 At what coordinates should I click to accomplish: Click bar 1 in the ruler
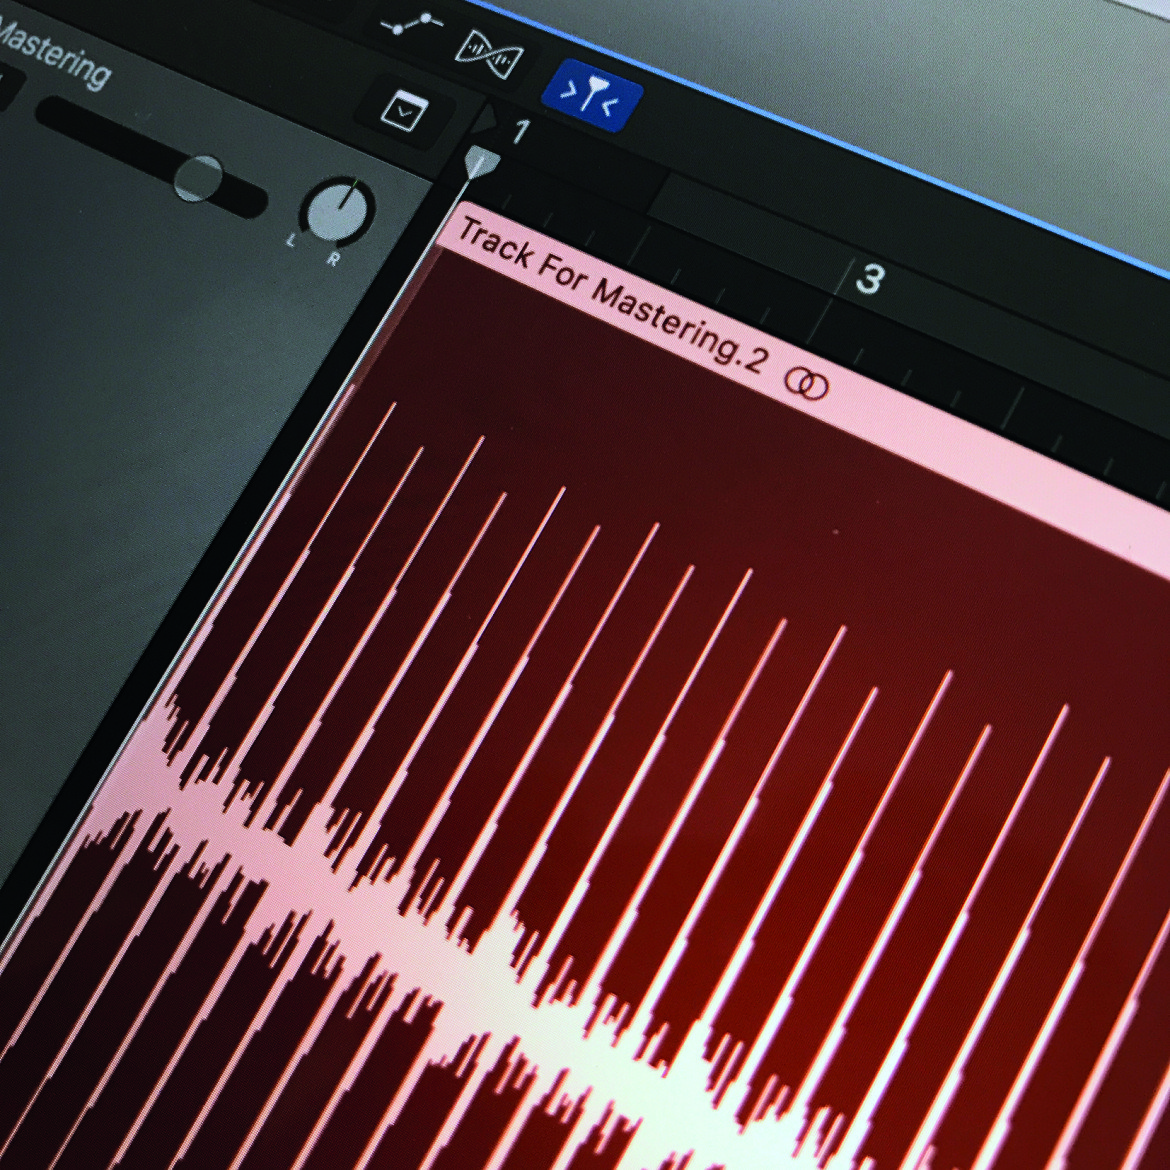pos(522,131)
